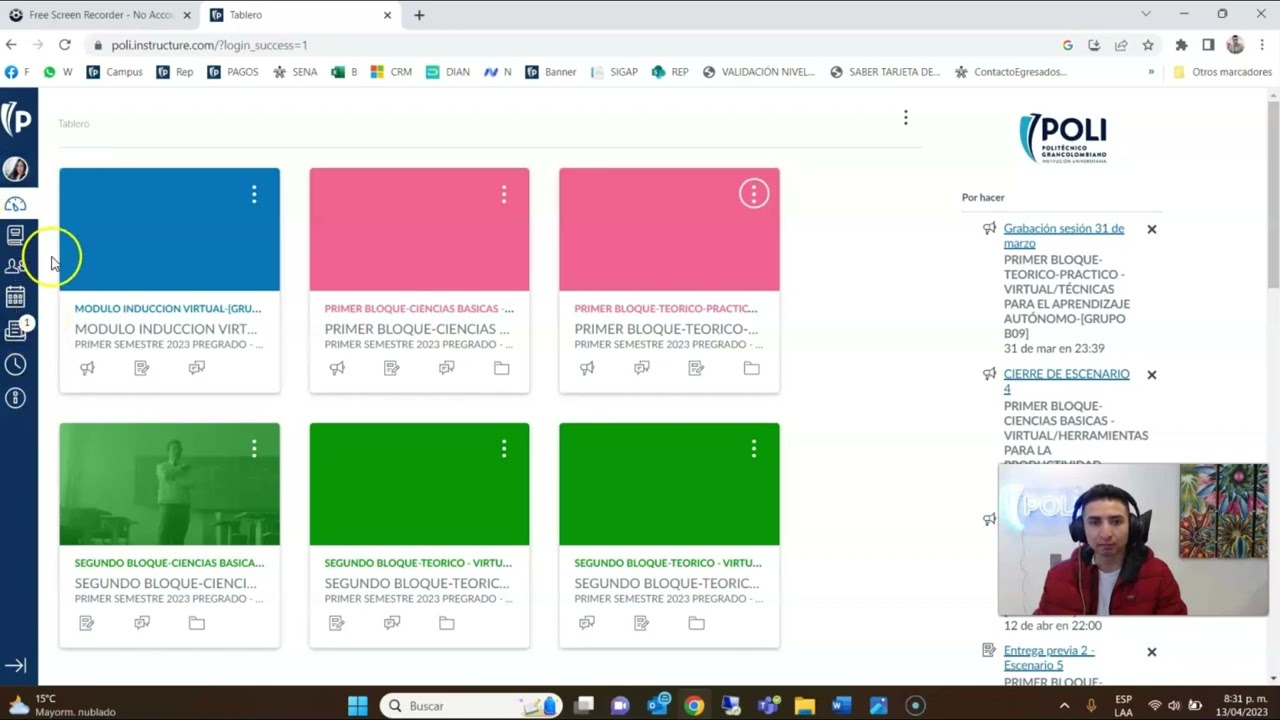Select the Tablero browser tab
Viewport: 1280px width, 720px height.
pyautogui.click(x=300, y=15)
